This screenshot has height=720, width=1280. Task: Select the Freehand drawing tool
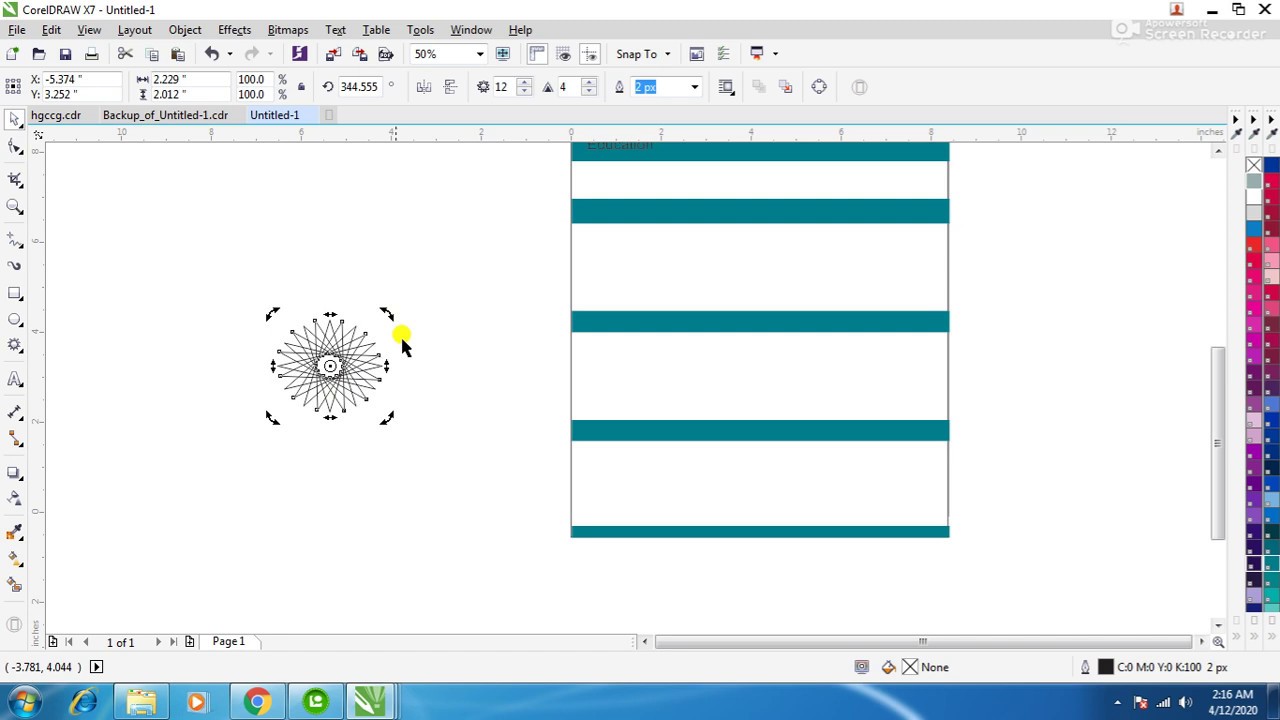(x=15, y=240)
